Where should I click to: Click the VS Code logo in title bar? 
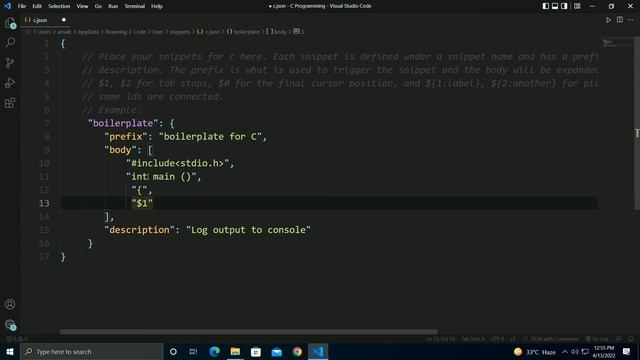pyautogui.click(x=7, y=6)
